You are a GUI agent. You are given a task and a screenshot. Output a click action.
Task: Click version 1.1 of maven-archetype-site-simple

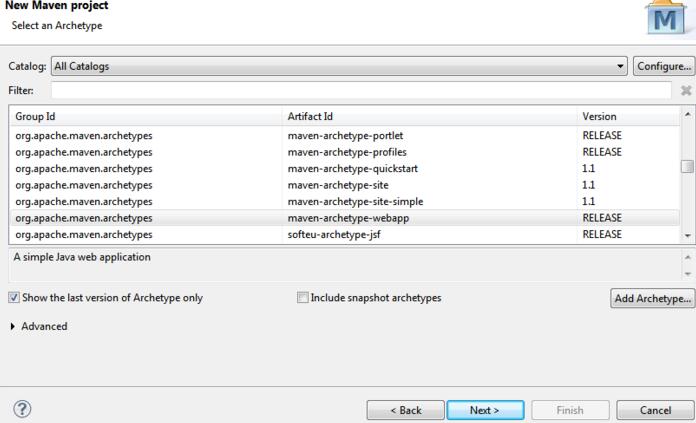coord(589,201)
